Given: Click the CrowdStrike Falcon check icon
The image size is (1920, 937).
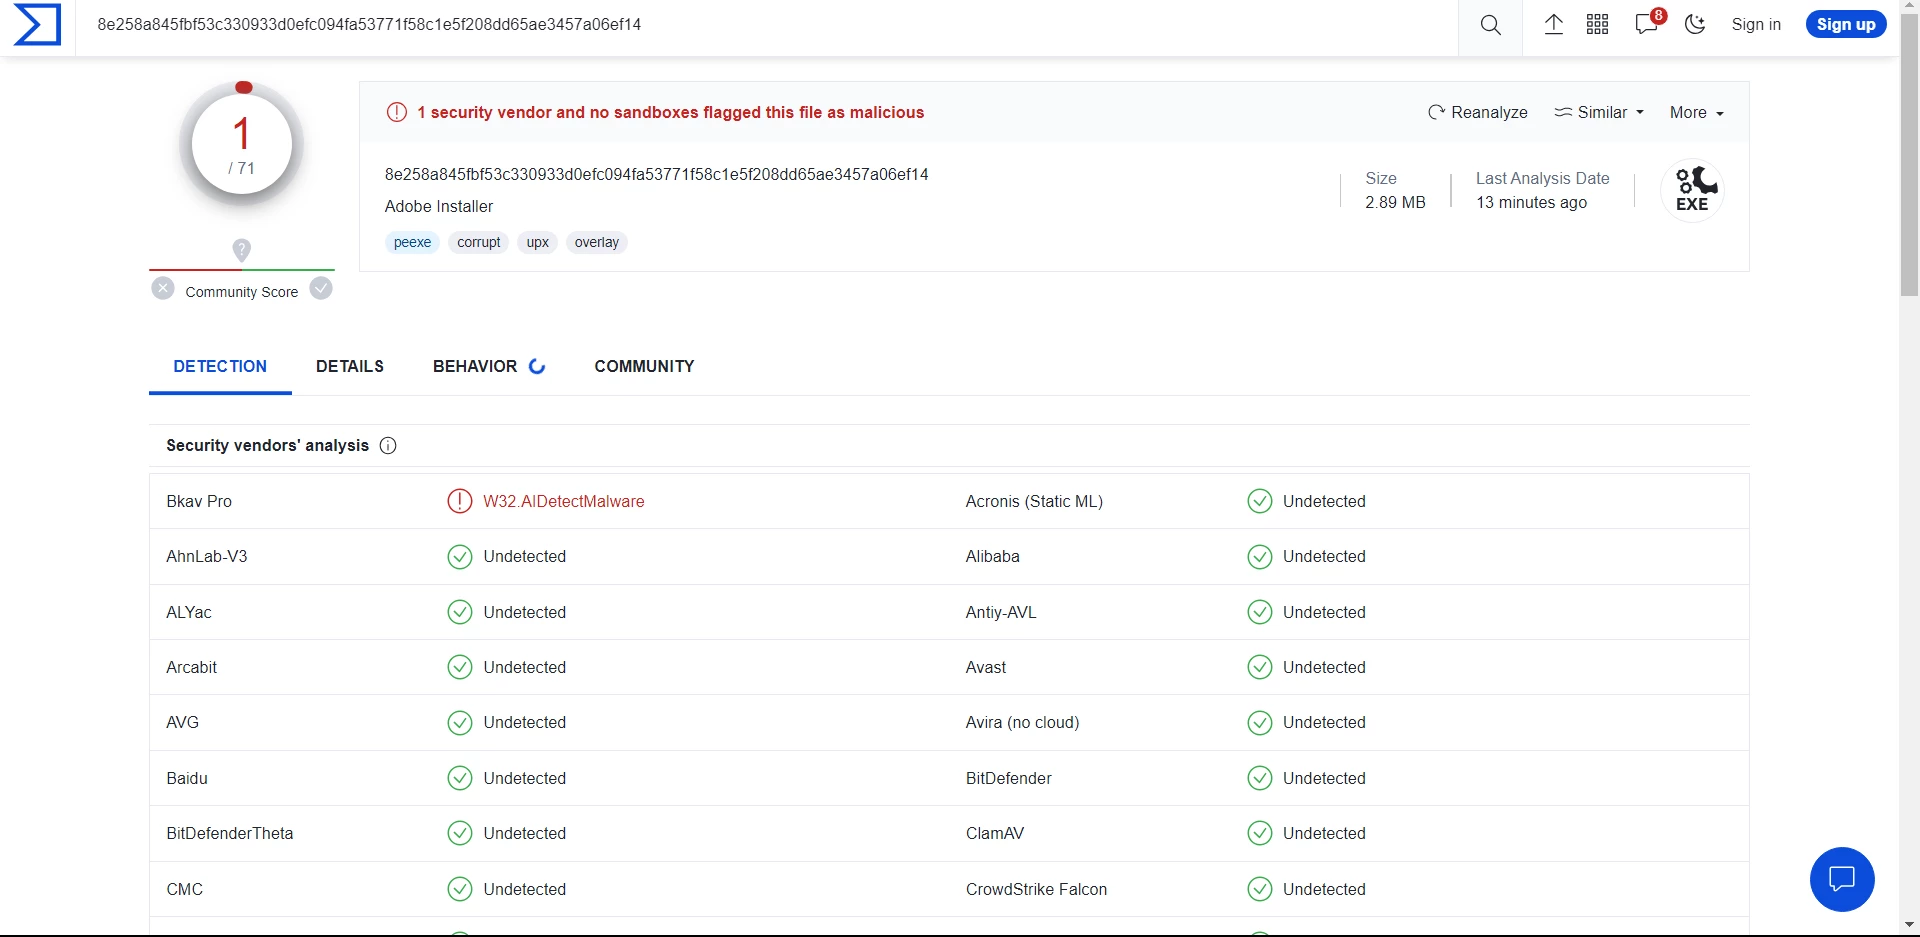Looking at the screenshot, I should [x=1259, y=889].
